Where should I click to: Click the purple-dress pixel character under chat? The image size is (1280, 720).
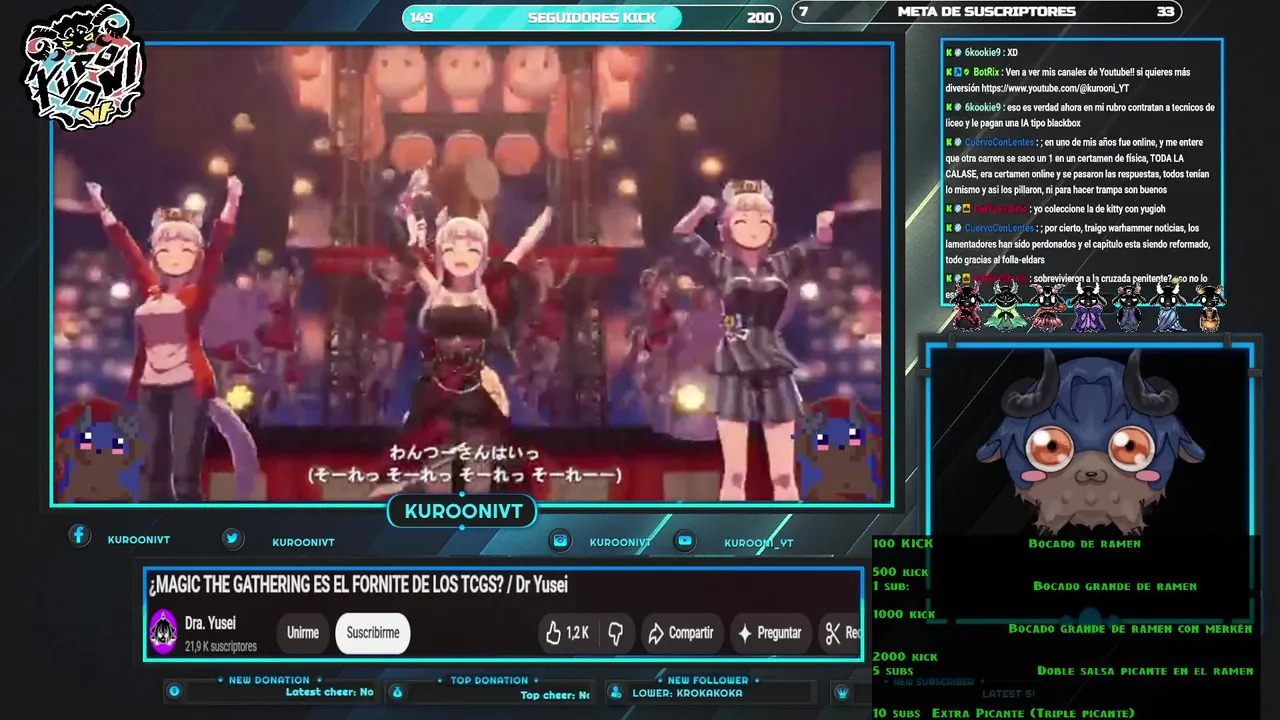coord(1089,307)
